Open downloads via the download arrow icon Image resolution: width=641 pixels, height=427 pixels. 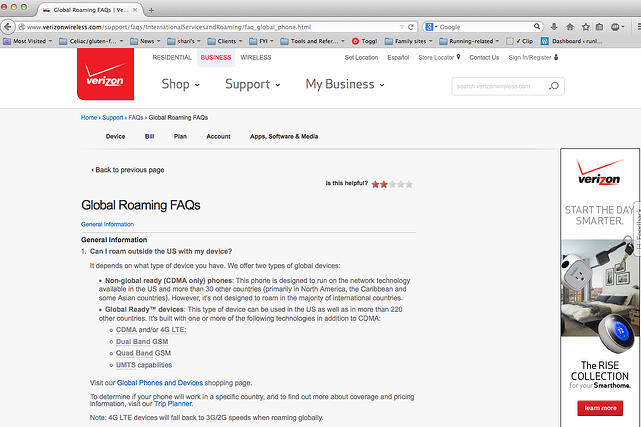click(x=554, y=27)
